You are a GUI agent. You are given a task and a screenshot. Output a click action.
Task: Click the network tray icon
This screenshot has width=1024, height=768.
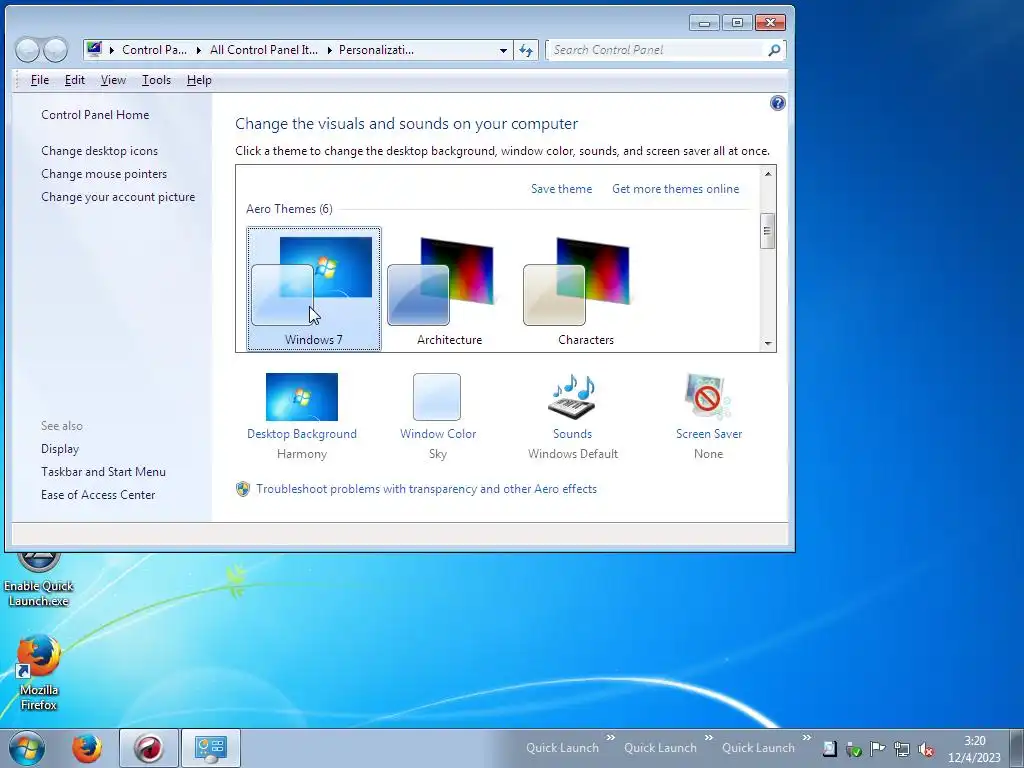click(902, 749)
